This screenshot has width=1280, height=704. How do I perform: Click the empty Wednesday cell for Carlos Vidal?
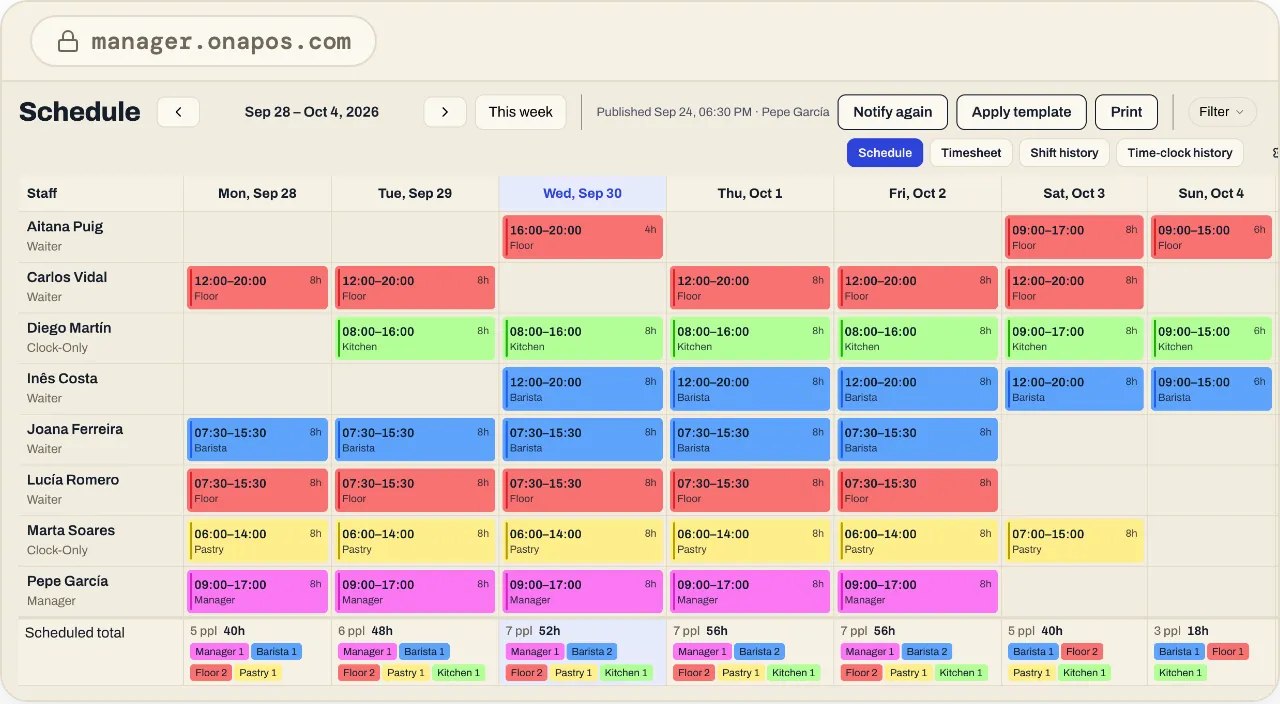tap(582, 288)
